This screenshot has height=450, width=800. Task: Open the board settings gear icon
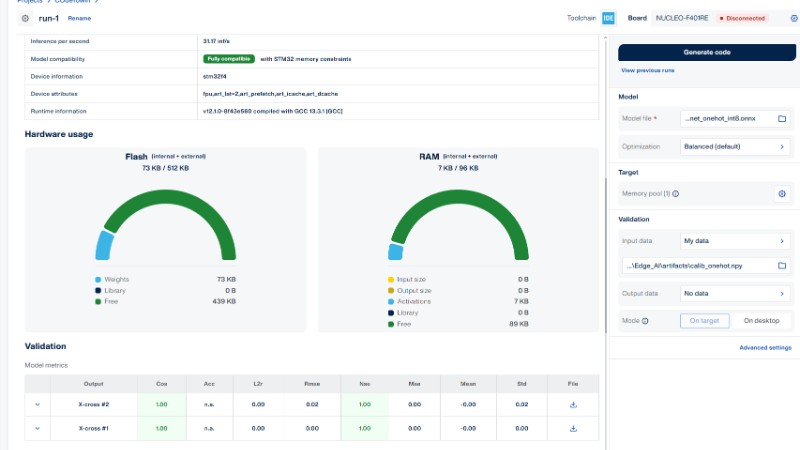tap(794, 18)
